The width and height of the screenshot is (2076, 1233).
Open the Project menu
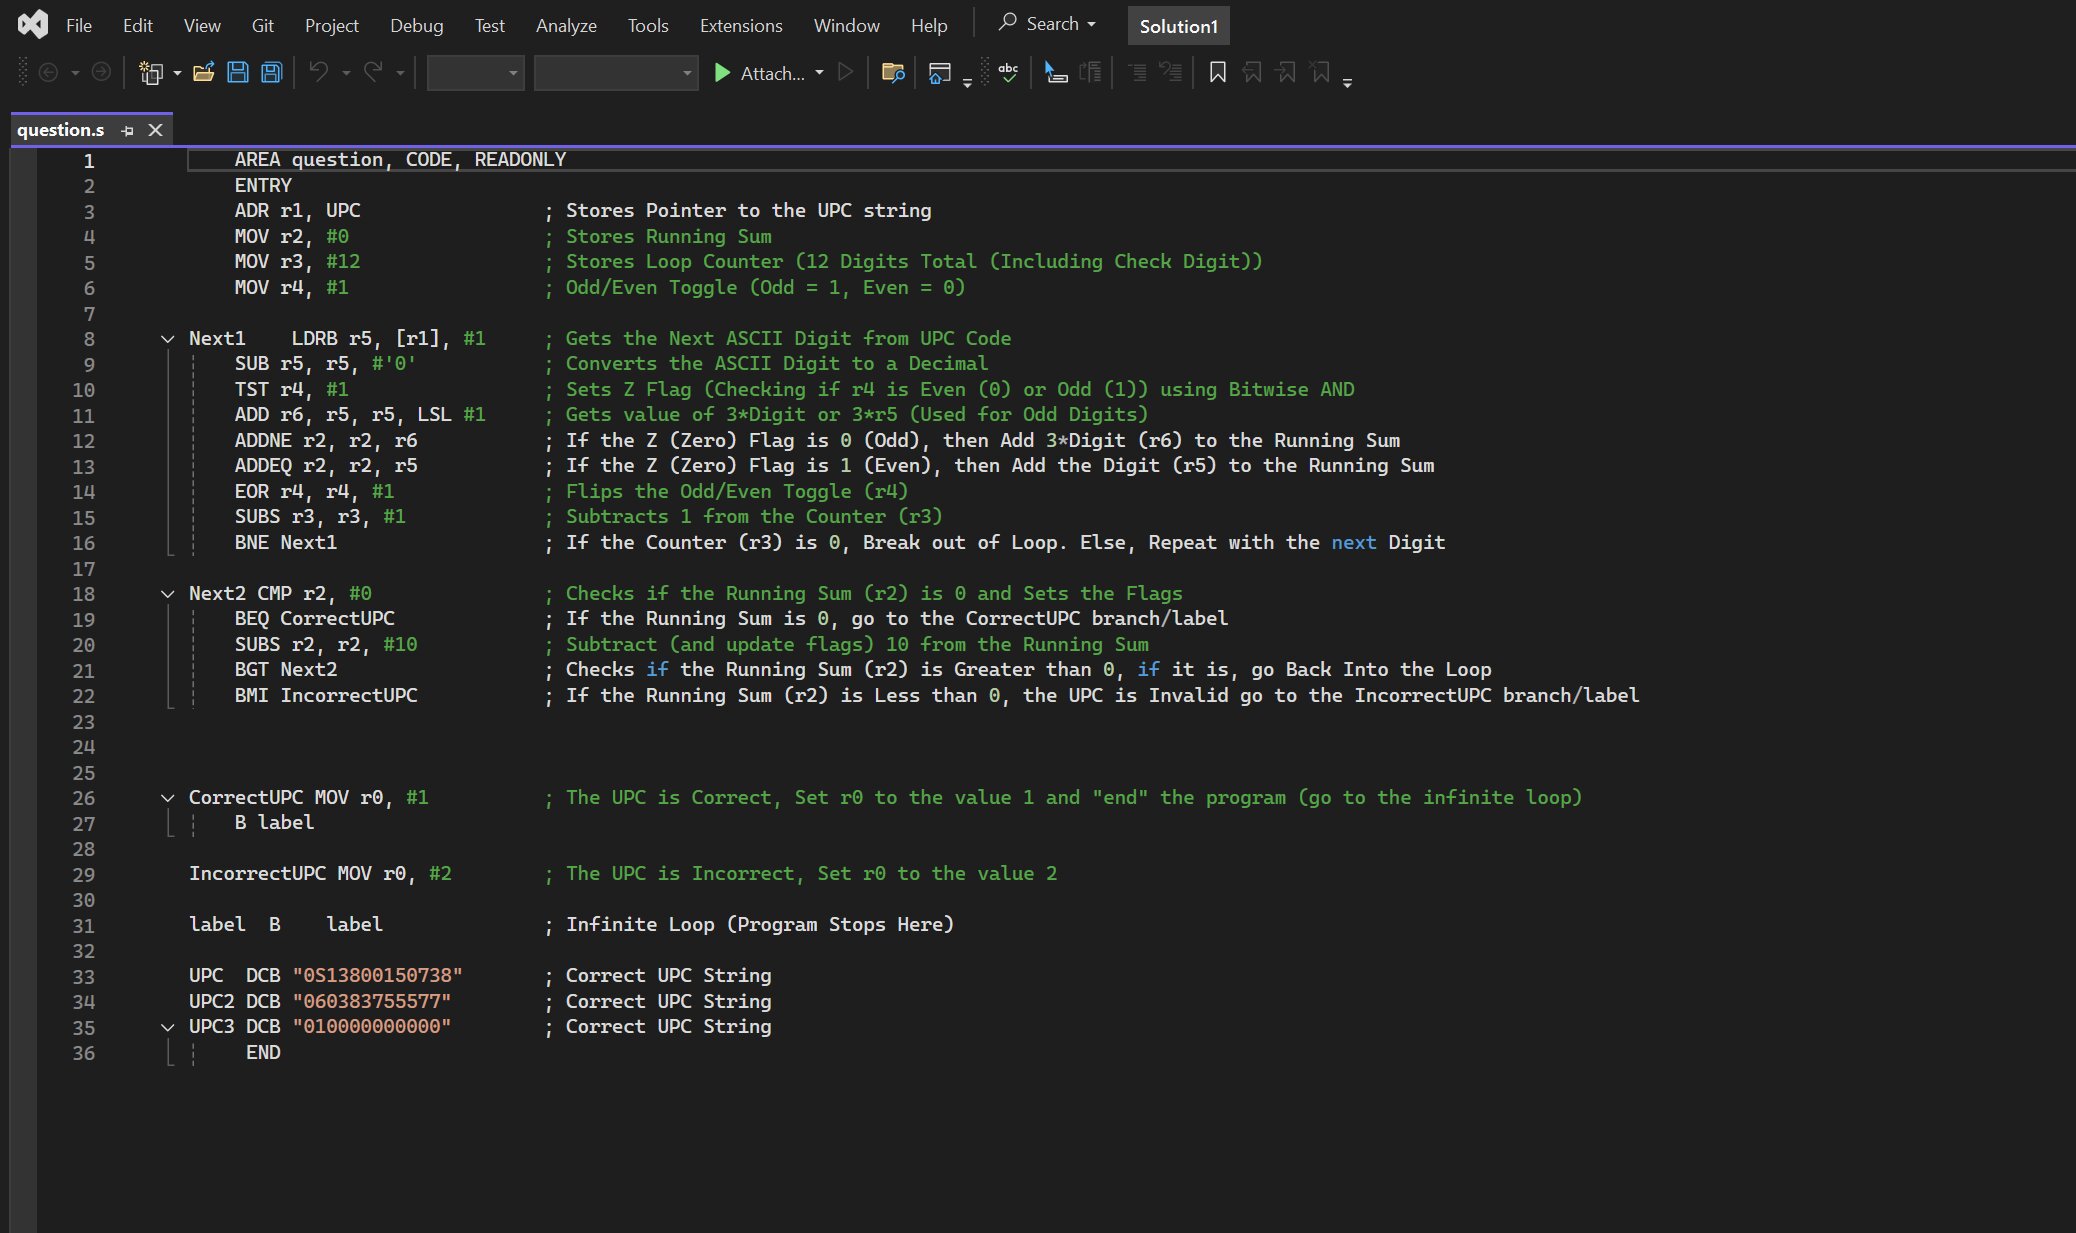pos(331,25)
